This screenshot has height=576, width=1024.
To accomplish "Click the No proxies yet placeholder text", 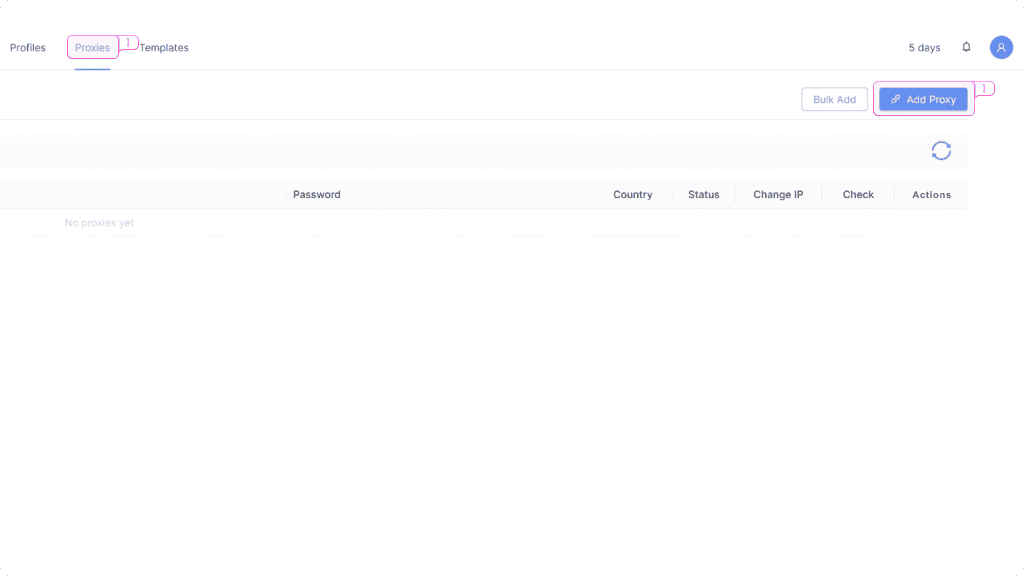I will [99, 222].
